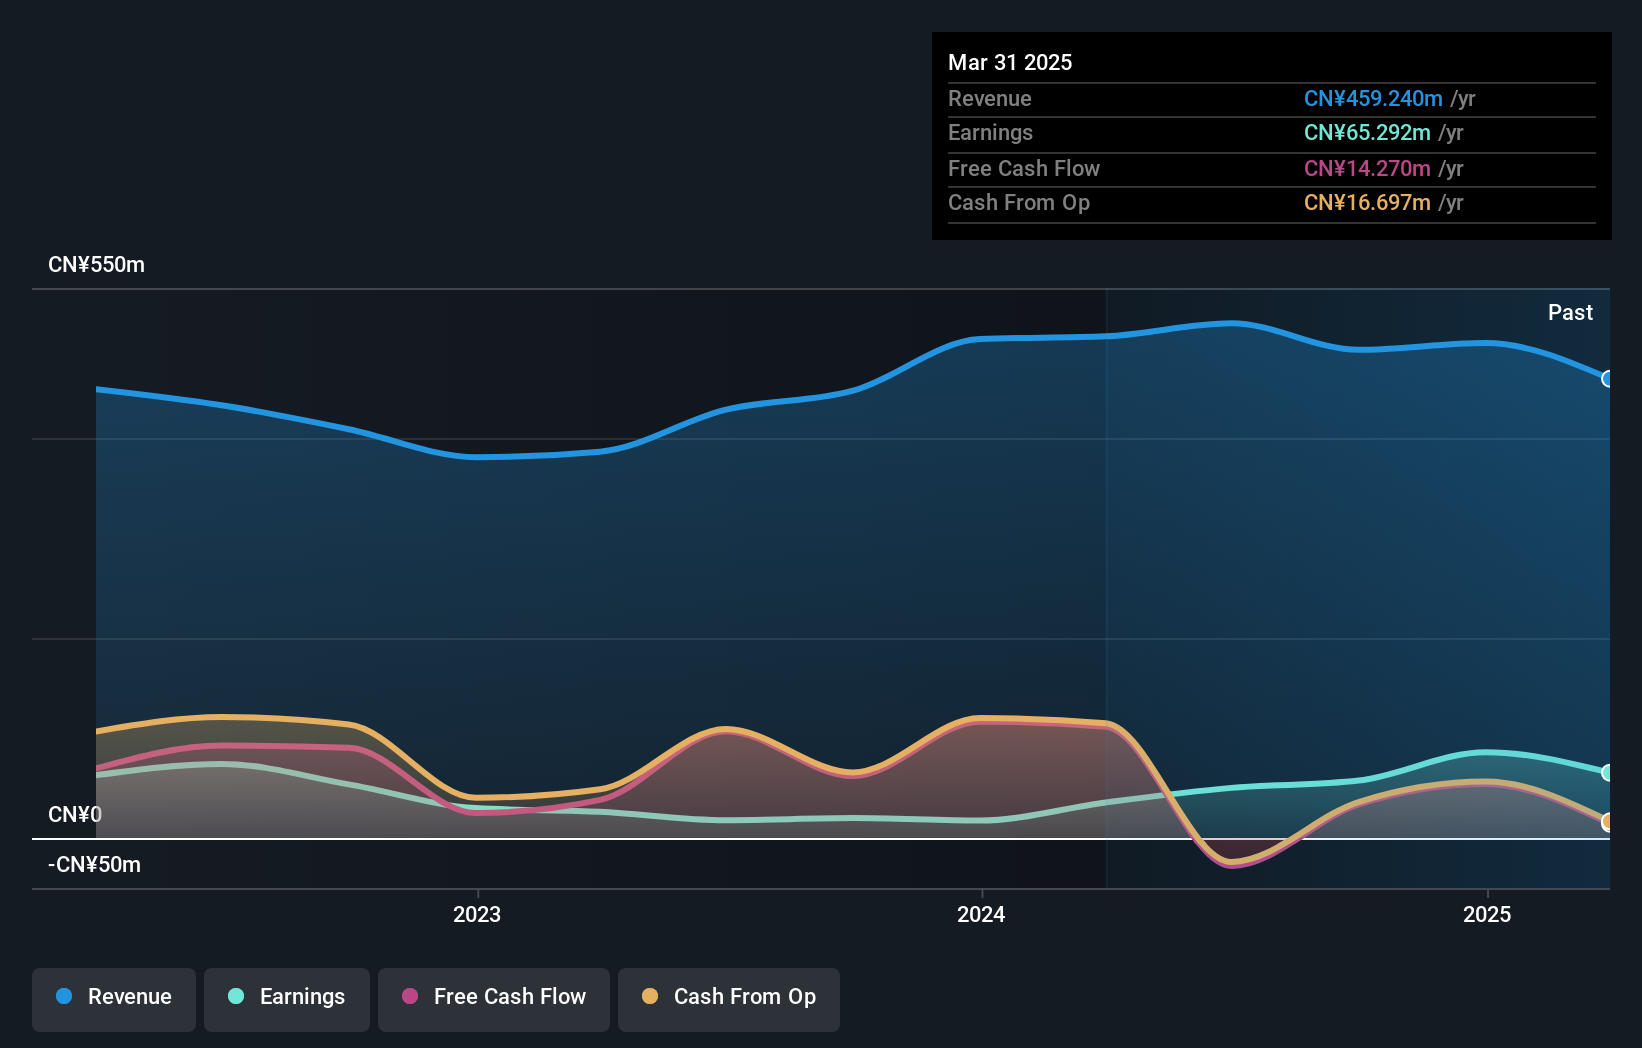Toggle the Free Cash Flow legend button

[x=494, y=999]
